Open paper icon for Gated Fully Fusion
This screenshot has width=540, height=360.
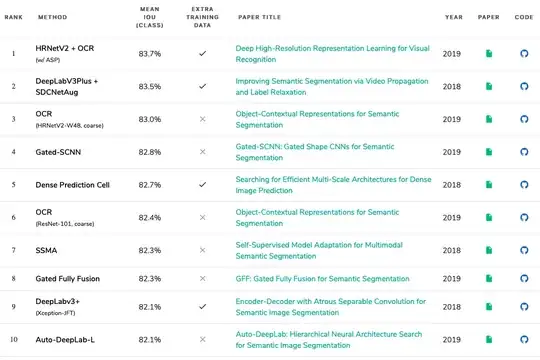click(x=489, y=278)
